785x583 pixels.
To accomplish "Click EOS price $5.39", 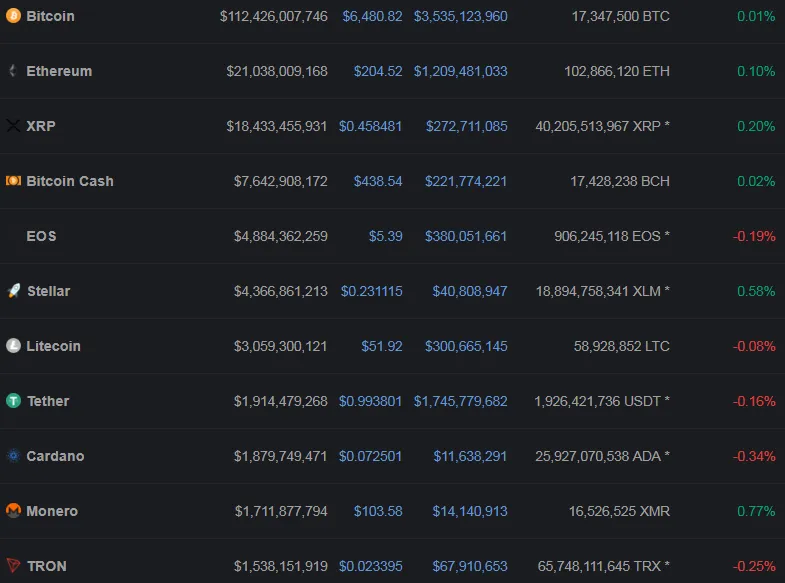I will click(385, 236).
